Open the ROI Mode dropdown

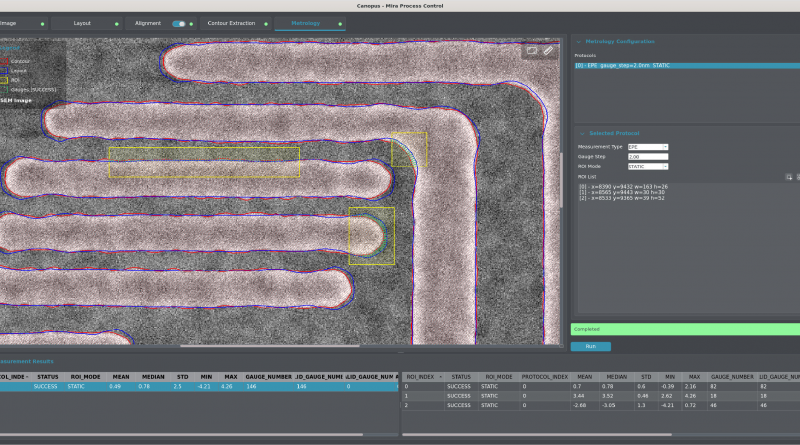[647, 166]
